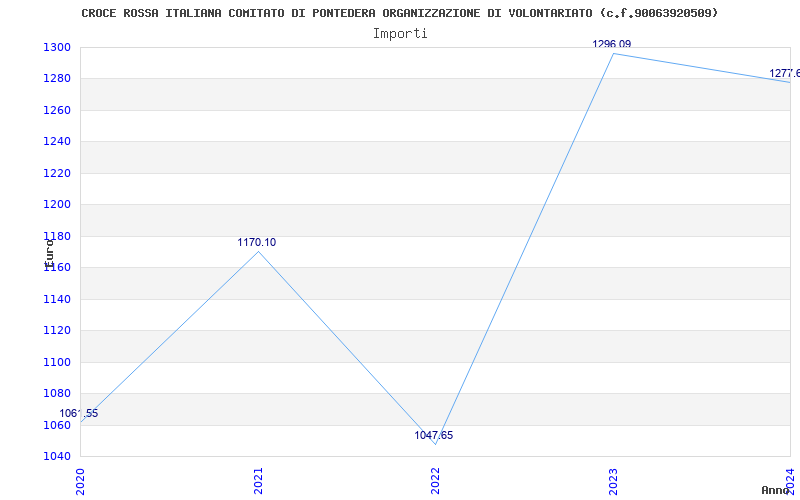Click the 2022 x-axis year label
The height and width of the screenshot is (500, 800).
coord(435,481)
